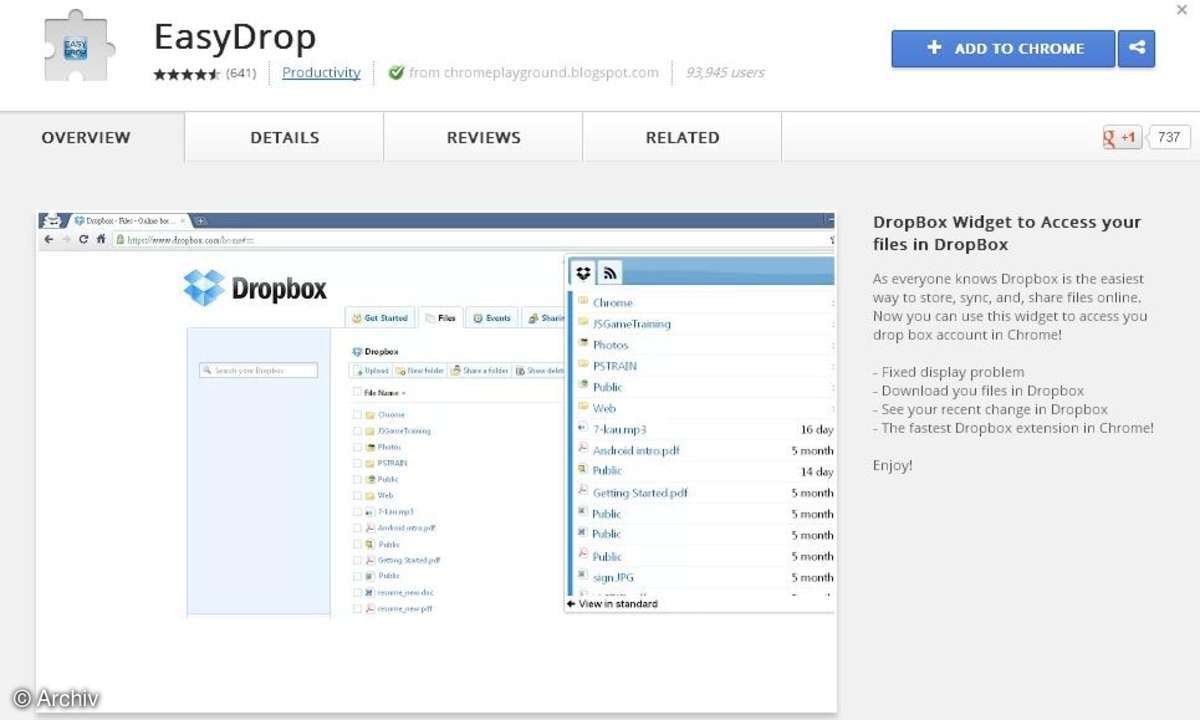
Task: Click the share icon beside Add to Chrome
Action: tap(1137, 48)
